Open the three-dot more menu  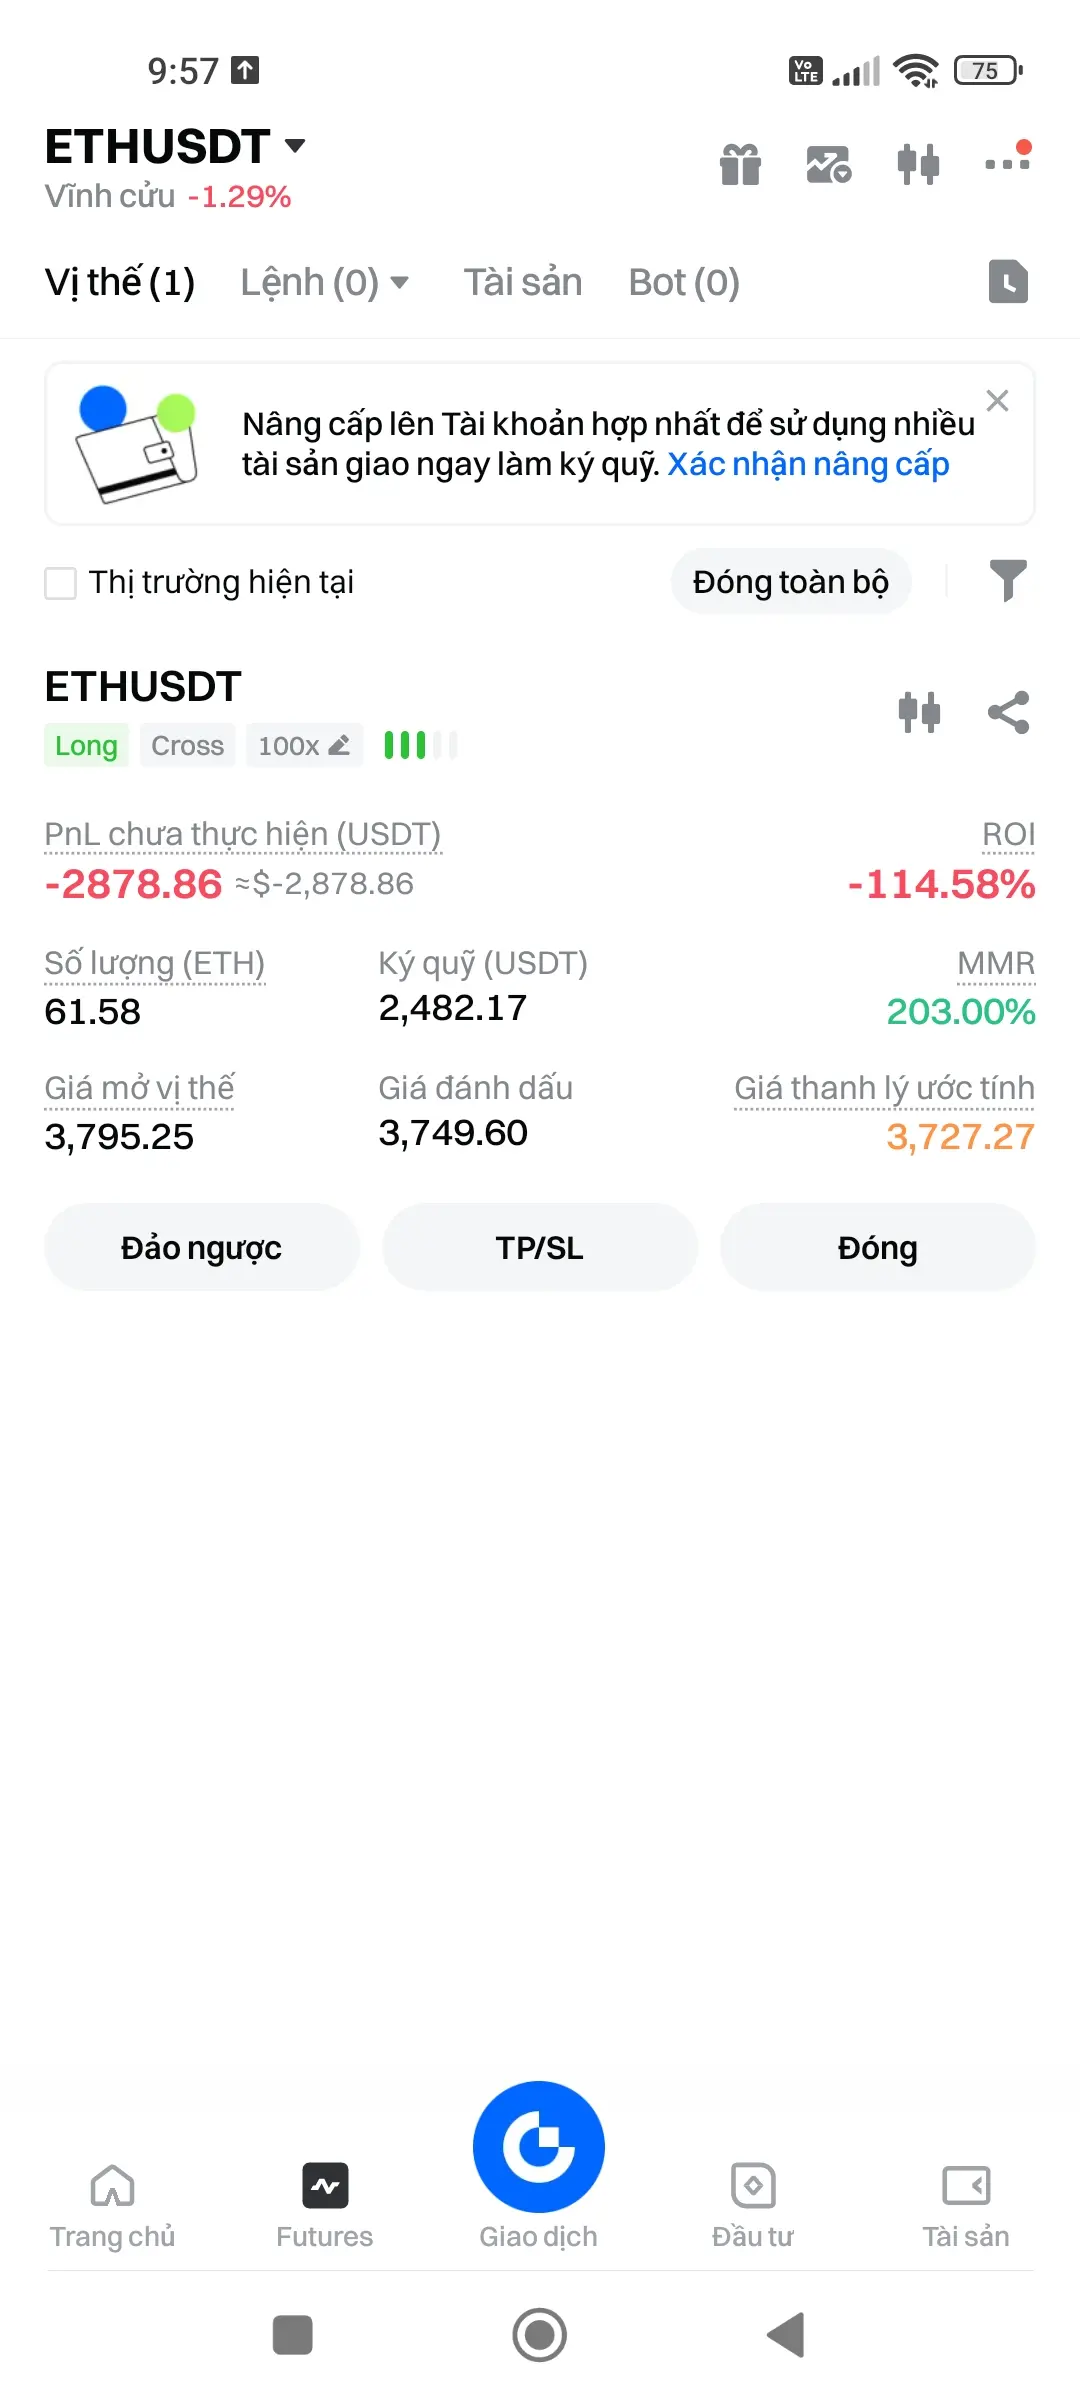pyautogui.click(x=1007, y=160)
